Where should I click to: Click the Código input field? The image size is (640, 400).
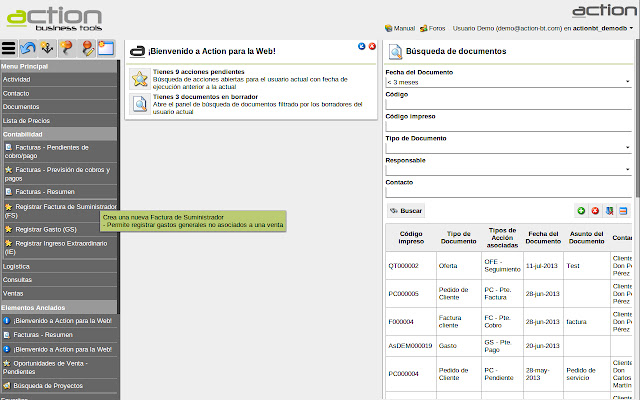click(x=509, y=104)
